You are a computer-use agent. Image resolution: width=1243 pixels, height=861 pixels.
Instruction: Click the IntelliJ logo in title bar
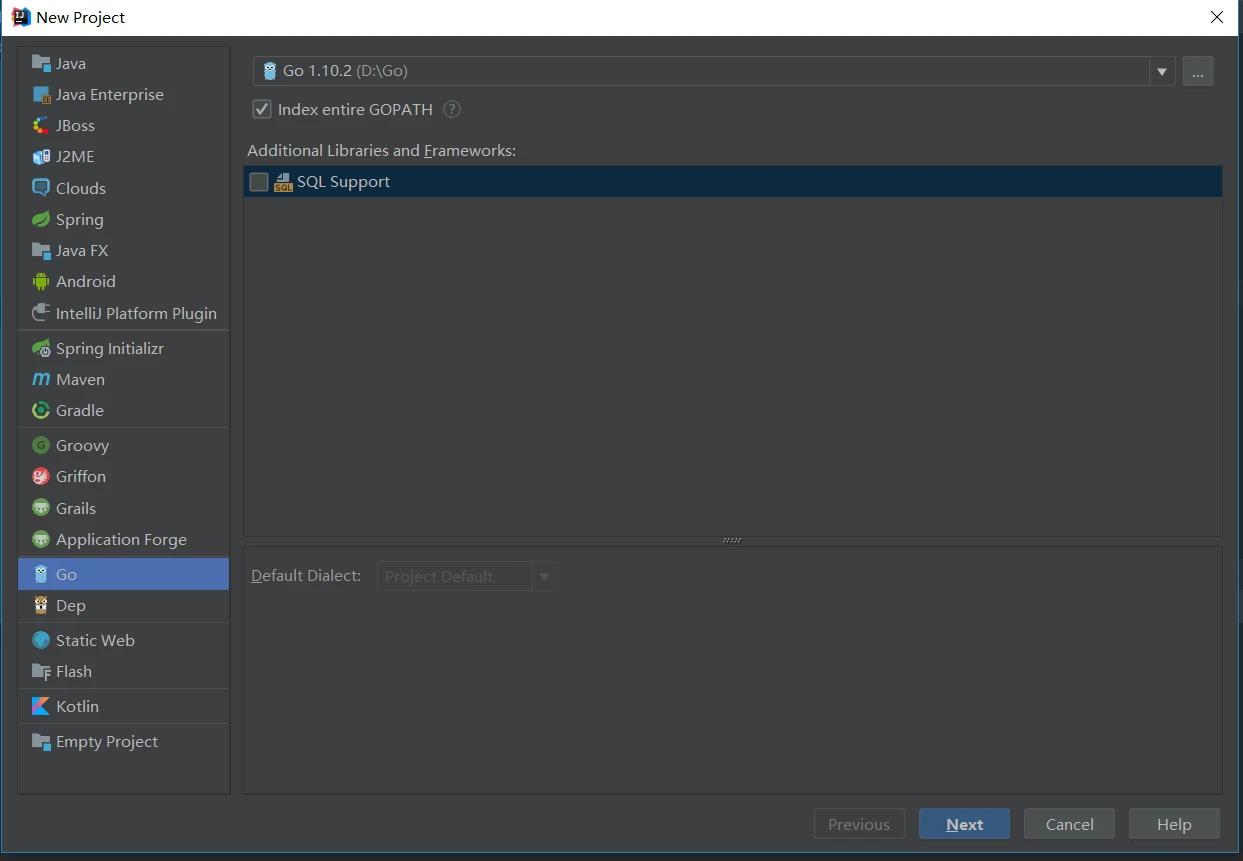21,17
